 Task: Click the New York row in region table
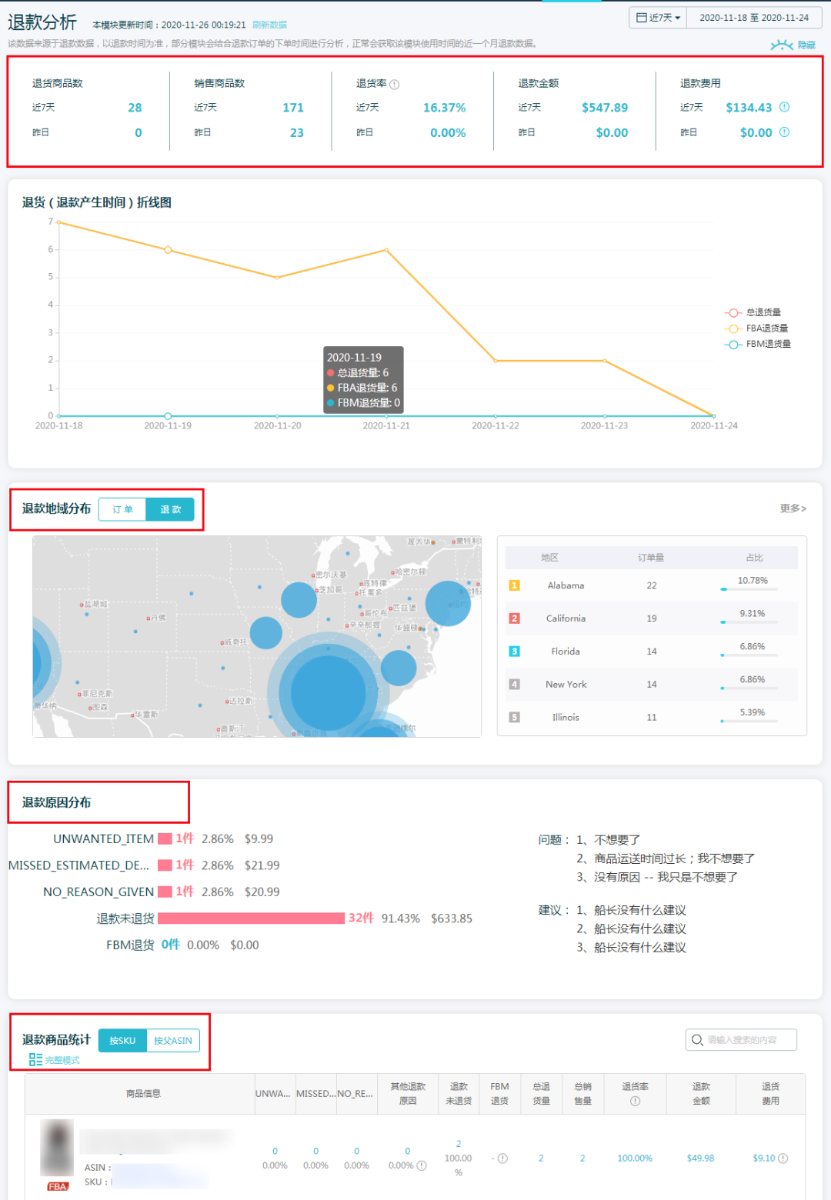click(652, 684)
